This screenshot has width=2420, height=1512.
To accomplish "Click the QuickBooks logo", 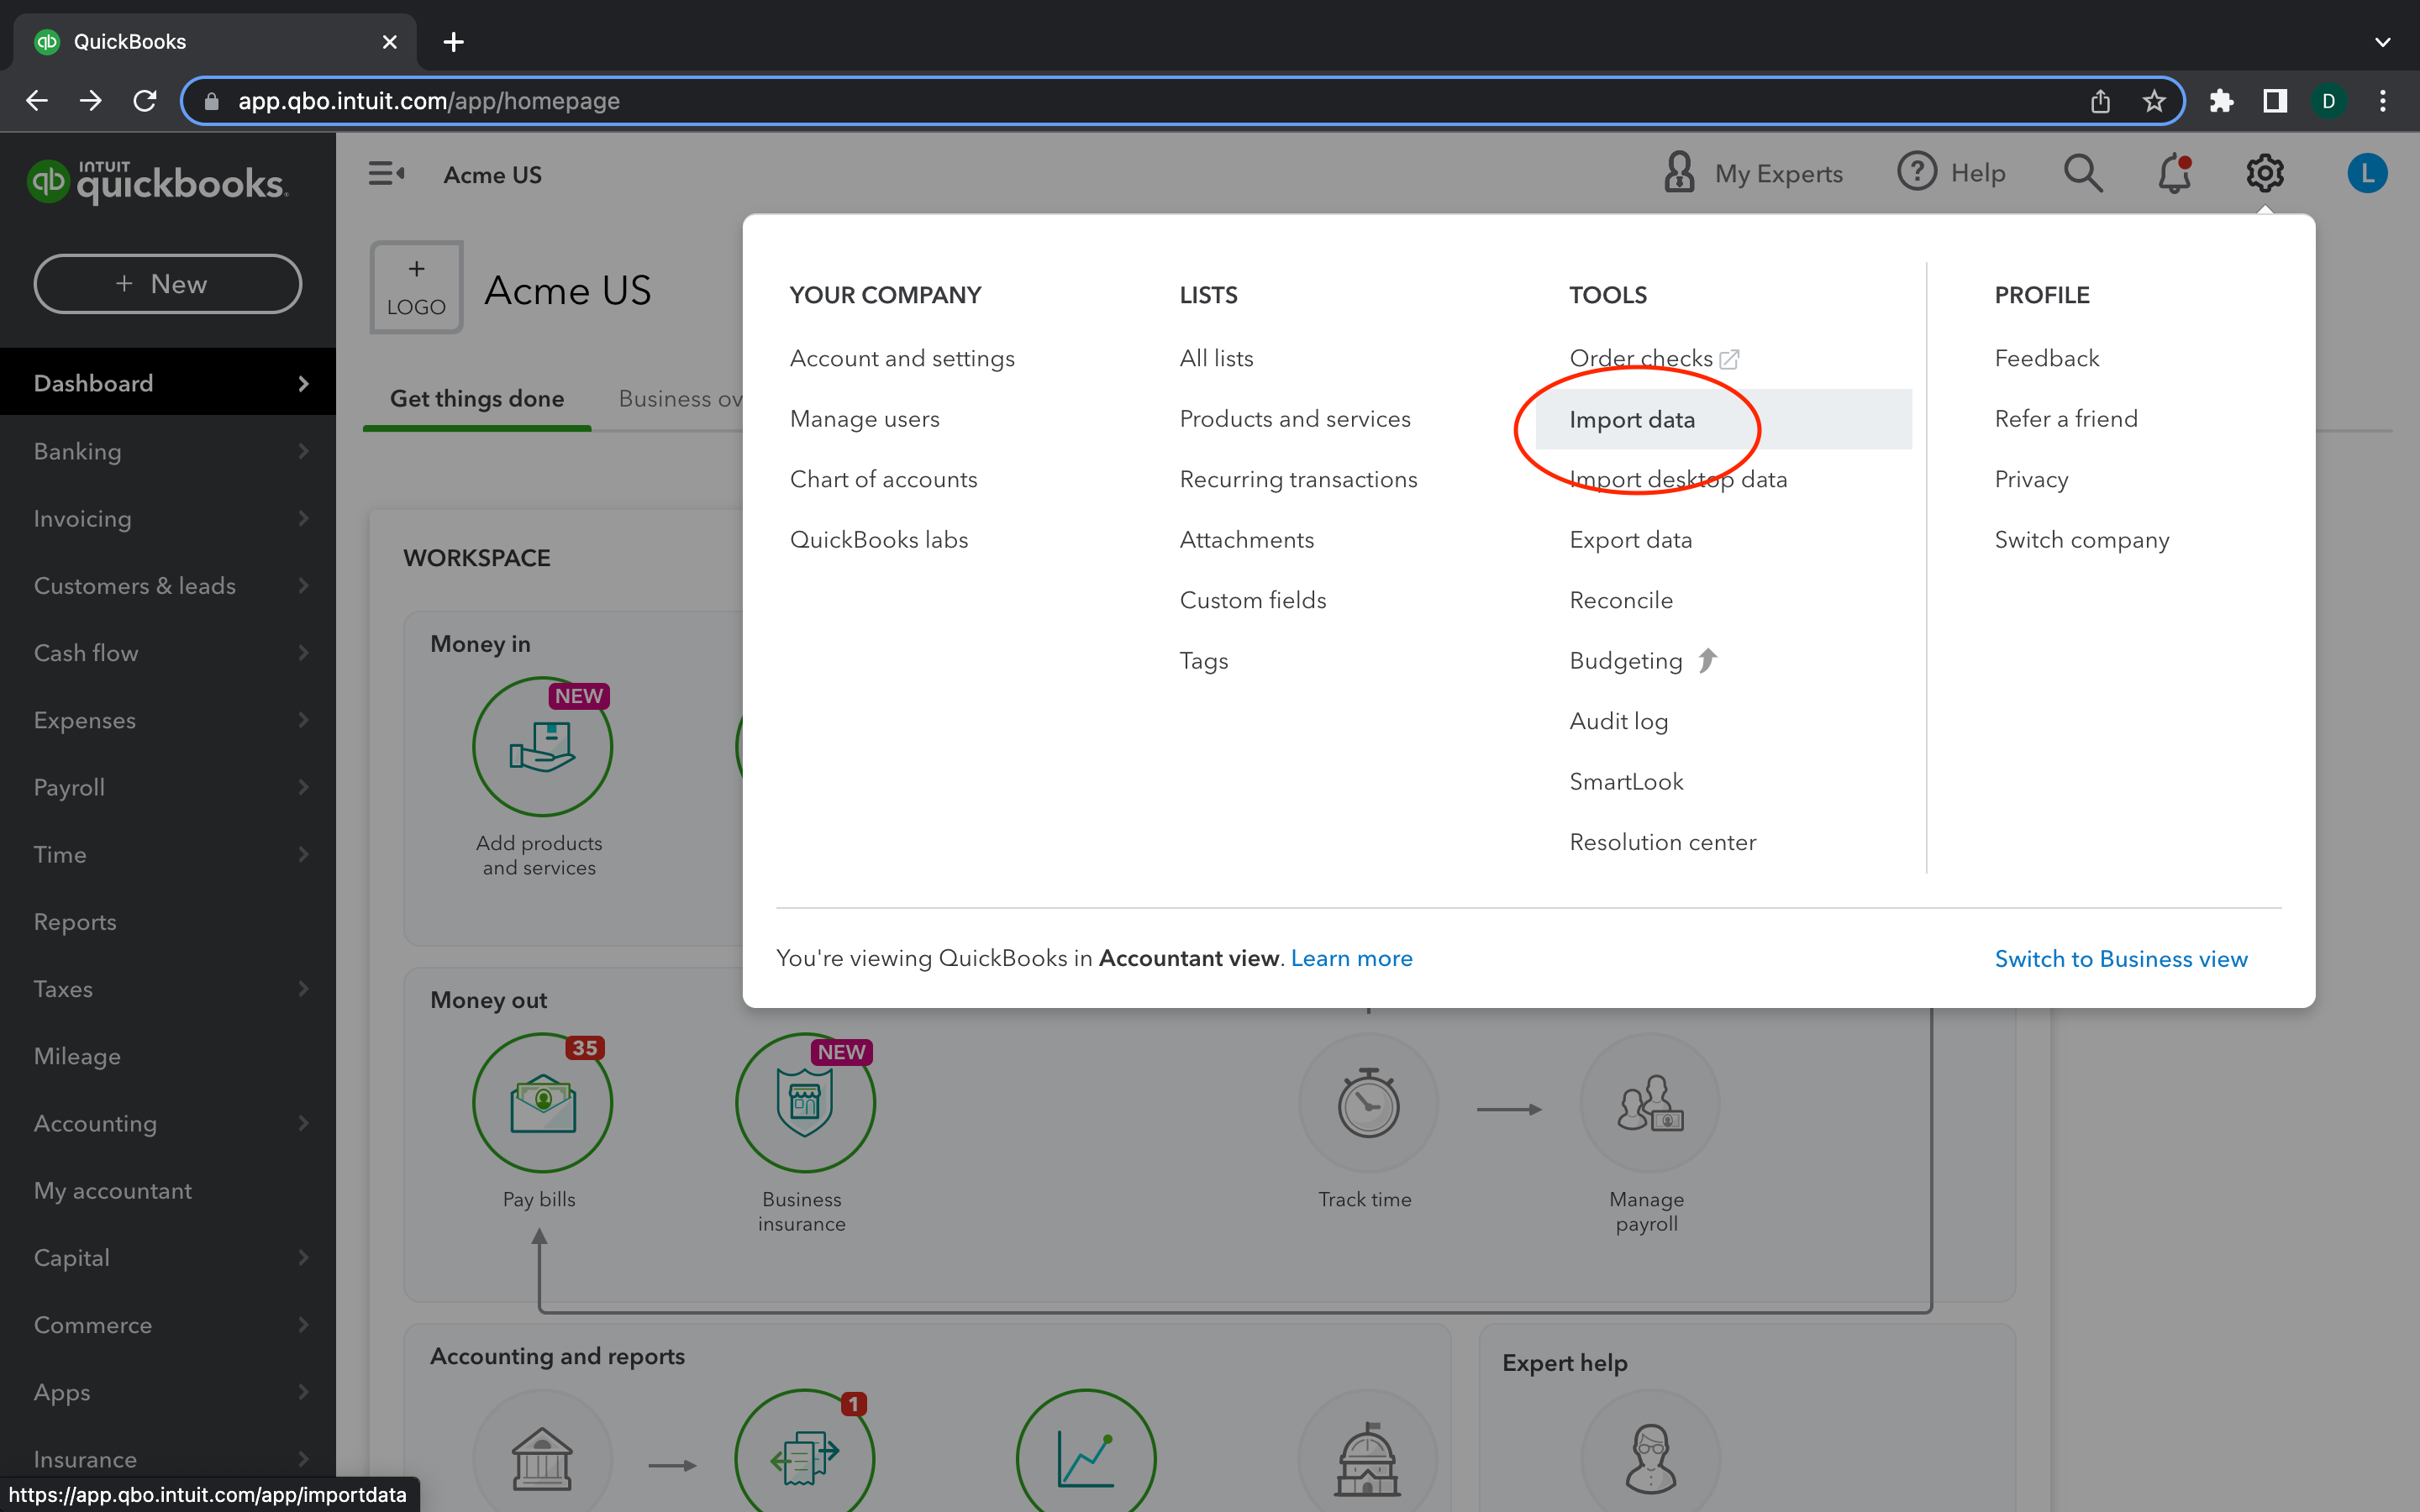I will pos(160,181).
